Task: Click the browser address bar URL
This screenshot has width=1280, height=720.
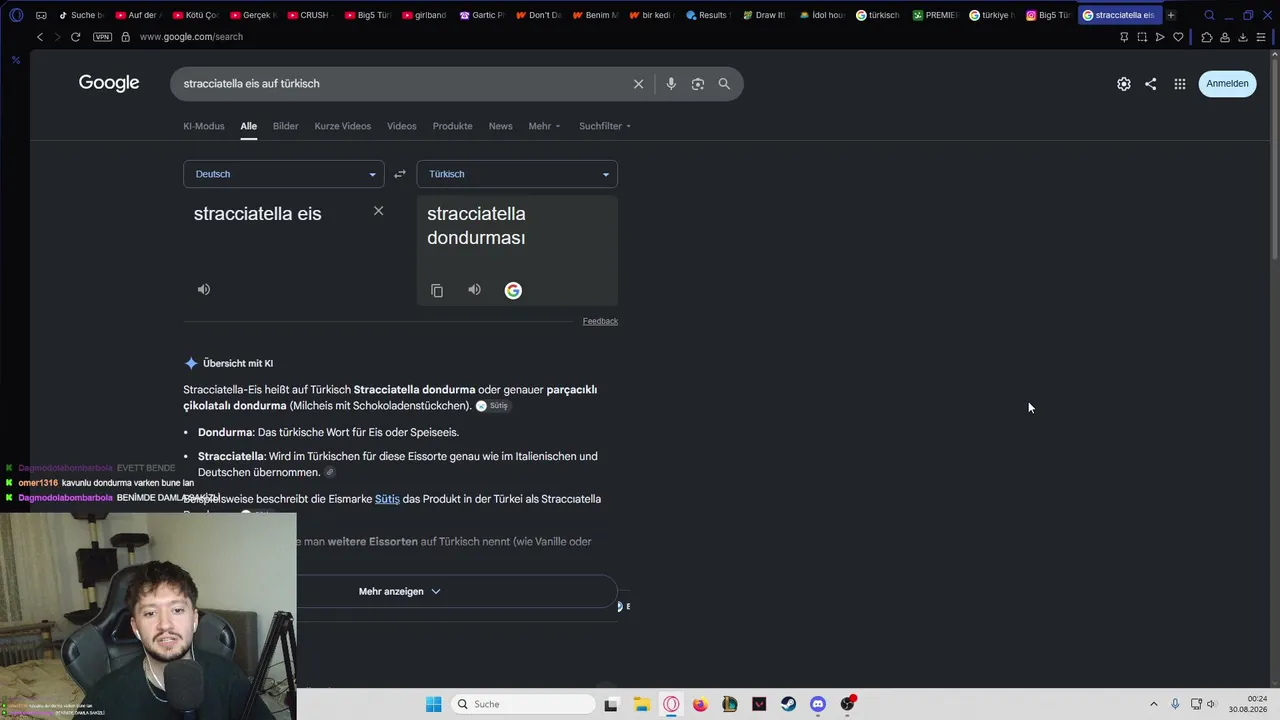Action: pos(191,37)
